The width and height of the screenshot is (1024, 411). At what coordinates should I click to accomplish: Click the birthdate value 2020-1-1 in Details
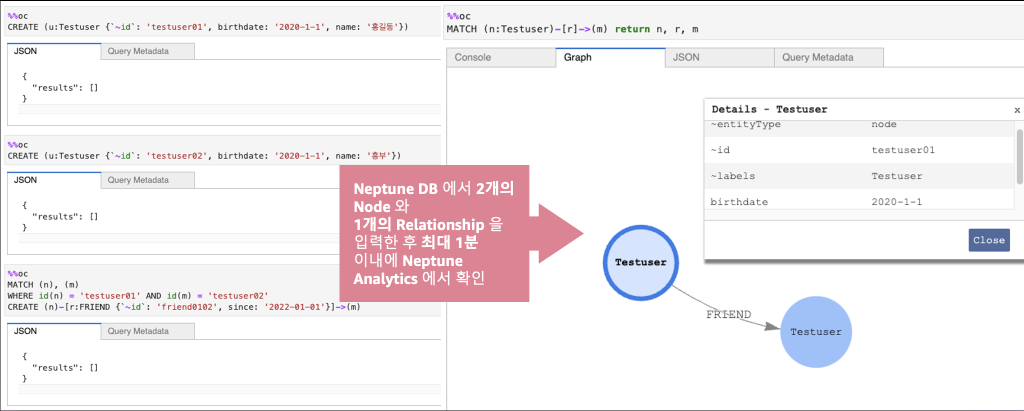click(x=897, y=202)
